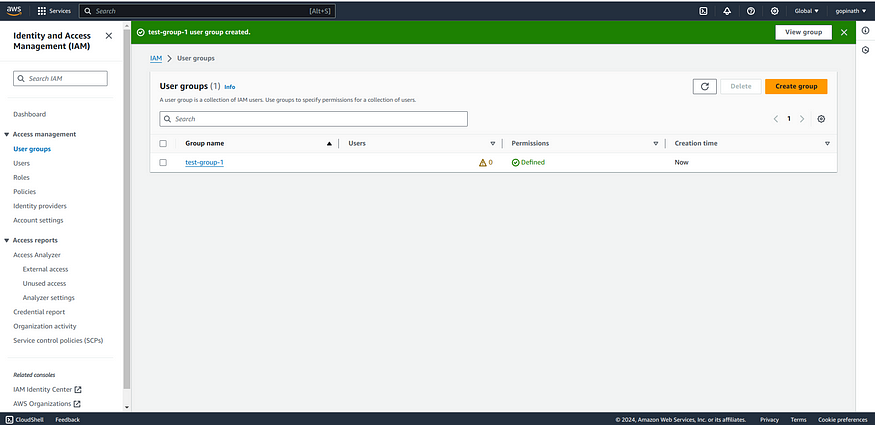The width and height of the screenshot is (875, 425).
Task: Click the View group button
Action: click(804, 32)
